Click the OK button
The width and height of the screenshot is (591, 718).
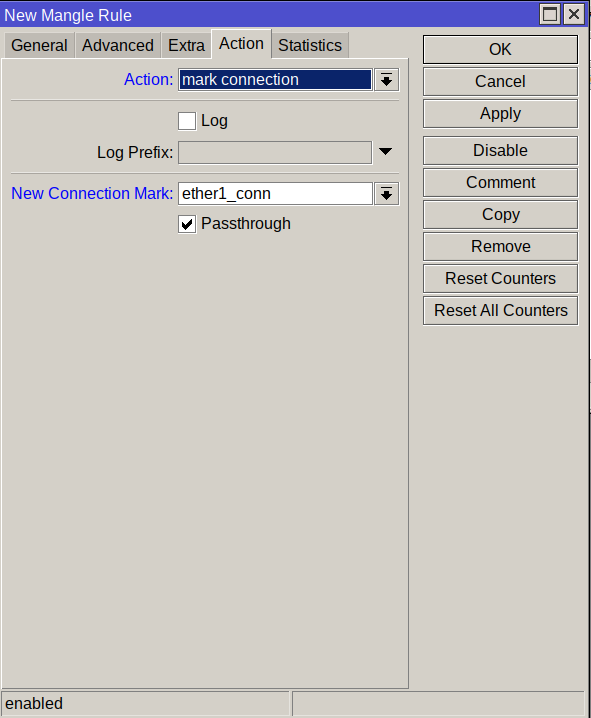500,49
